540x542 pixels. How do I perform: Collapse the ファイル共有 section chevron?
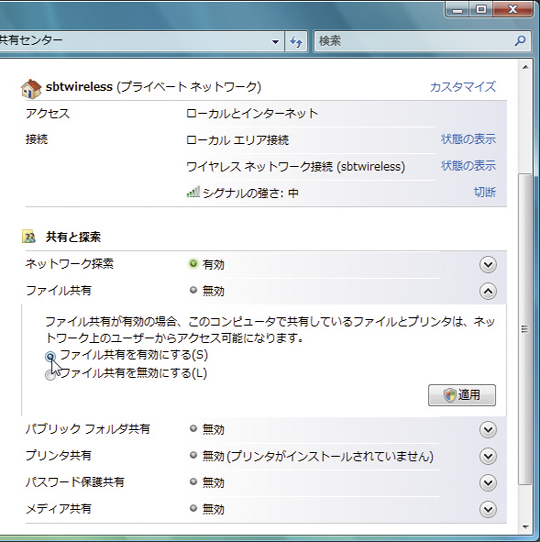(x=488, y=291)
